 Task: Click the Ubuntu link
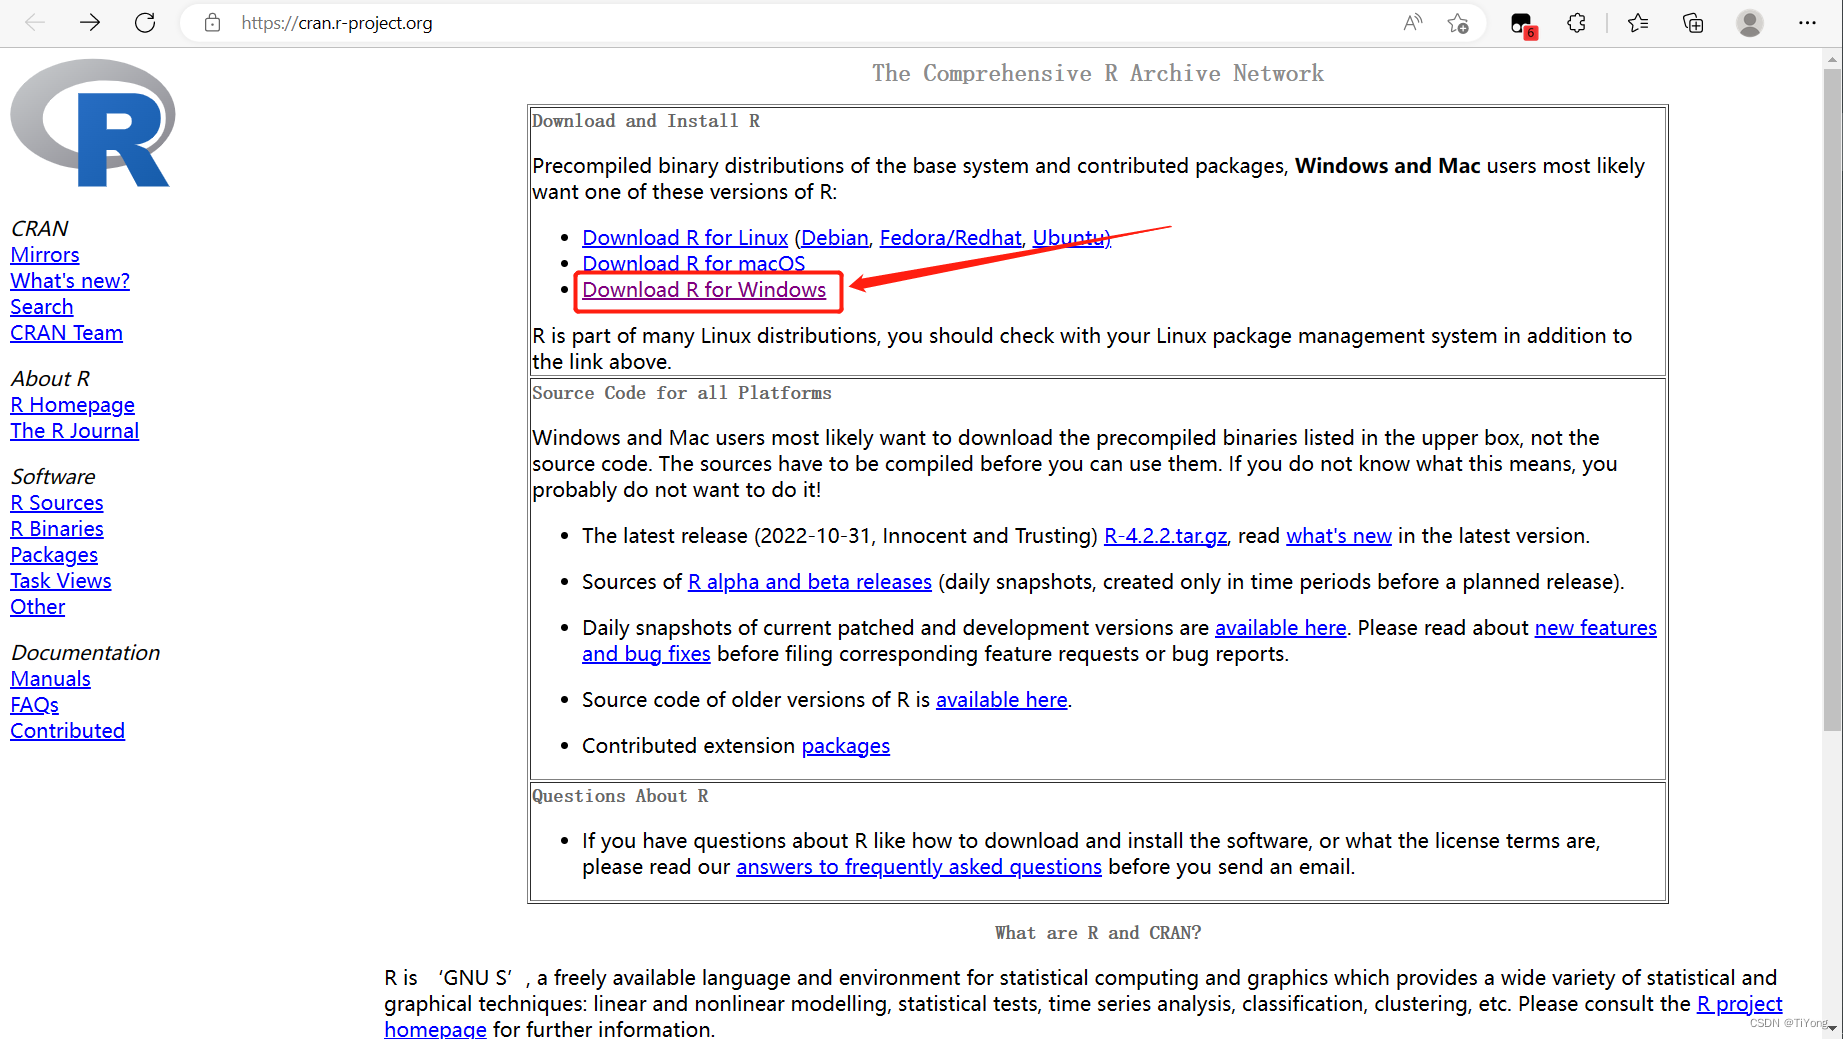1070,238
